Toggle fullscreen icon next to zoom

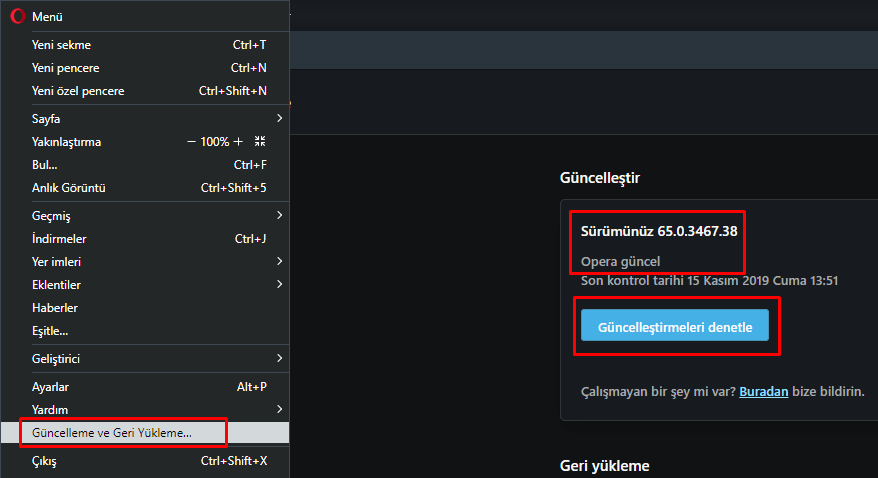point(260,141)
